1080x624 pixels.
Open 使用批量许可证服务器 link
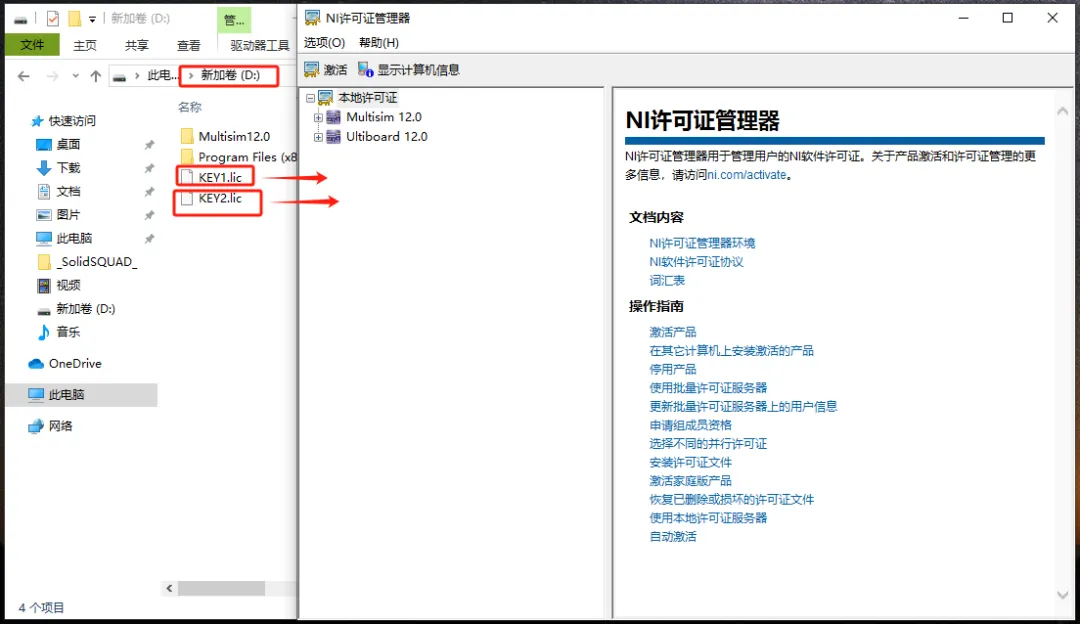point(708,388)
